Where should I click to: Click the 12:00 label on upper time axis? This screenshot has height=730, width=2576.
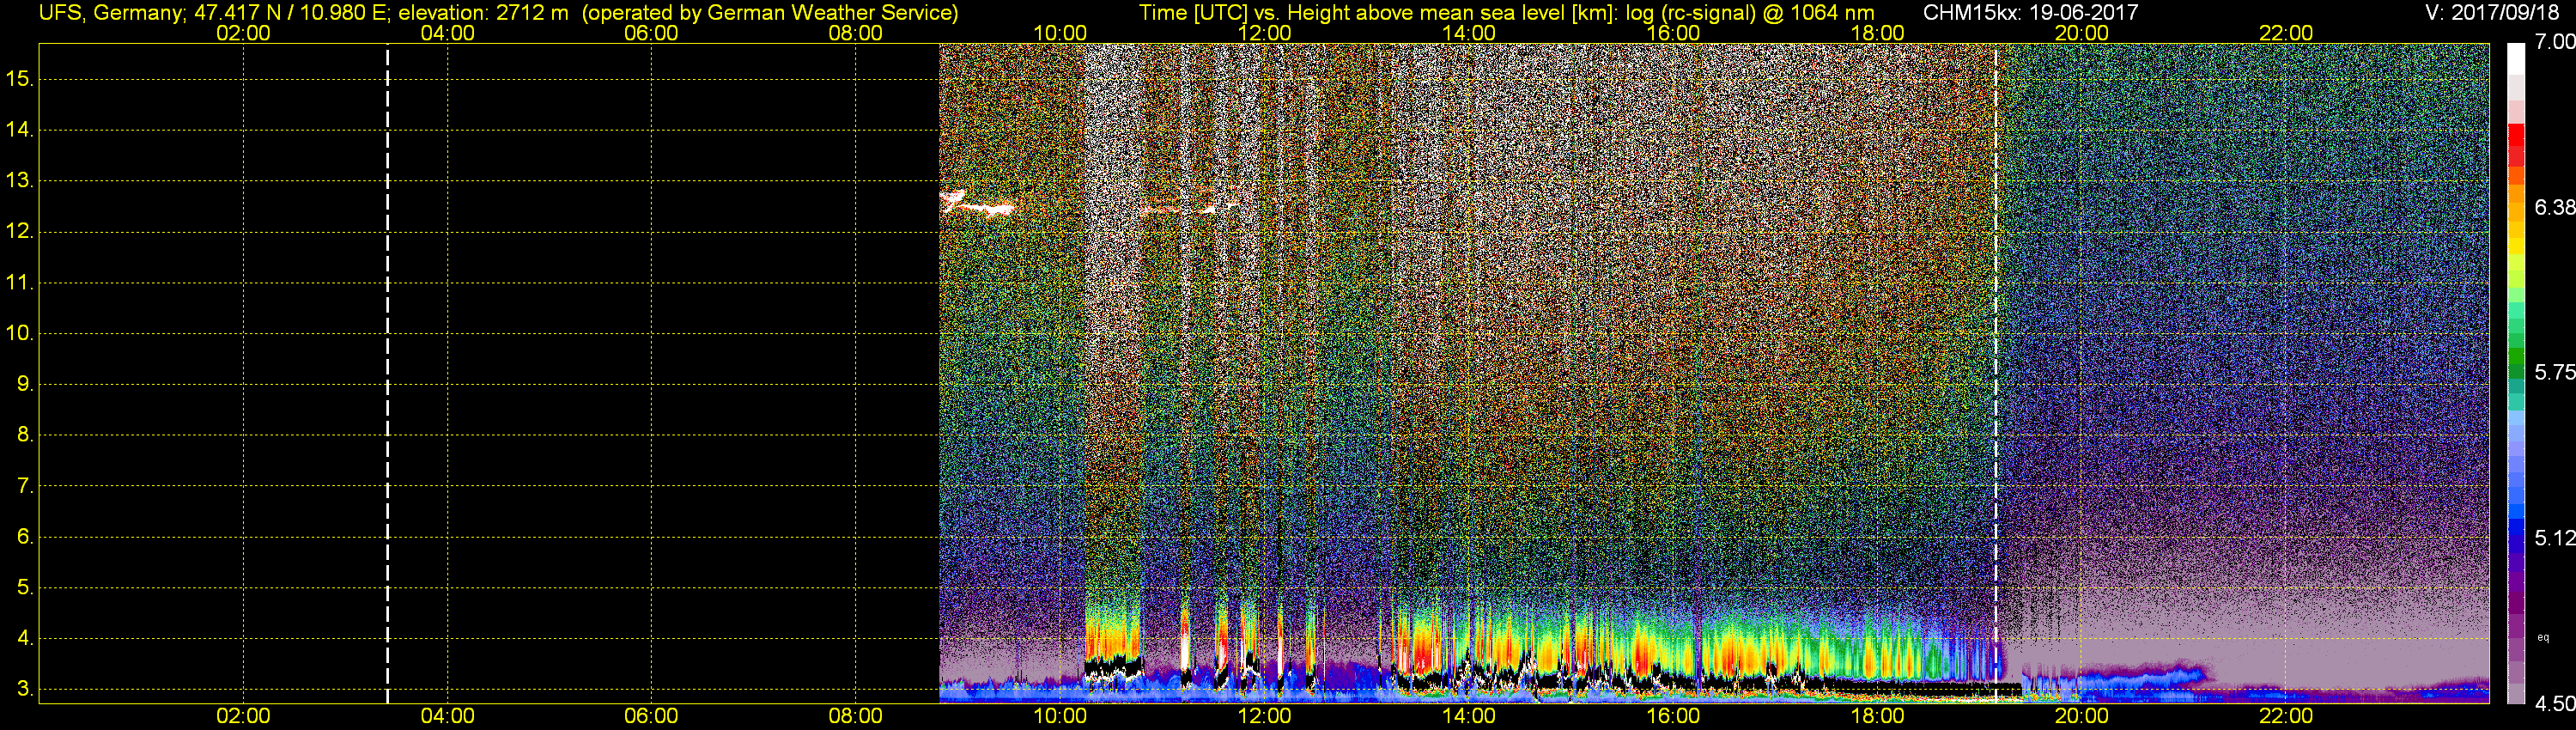tap(1264, 33)
